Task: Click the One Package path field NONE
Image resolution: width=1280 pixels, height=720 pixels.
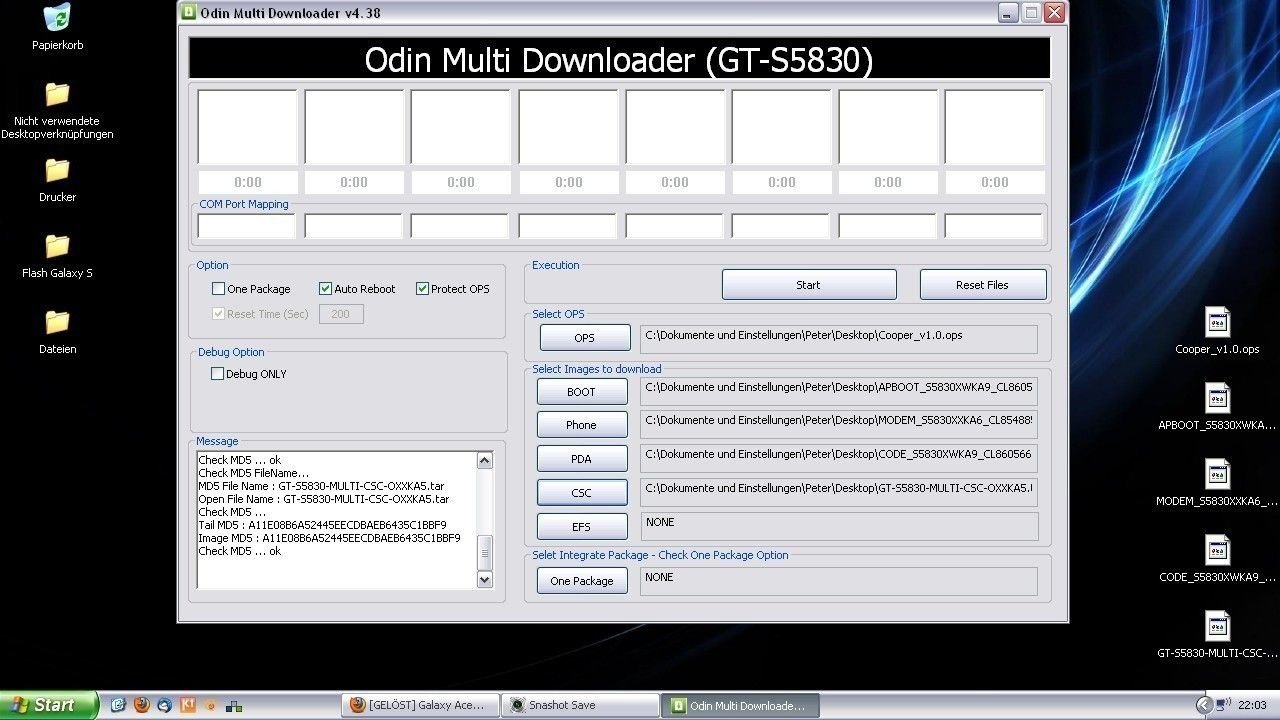Action: point(839,581)
